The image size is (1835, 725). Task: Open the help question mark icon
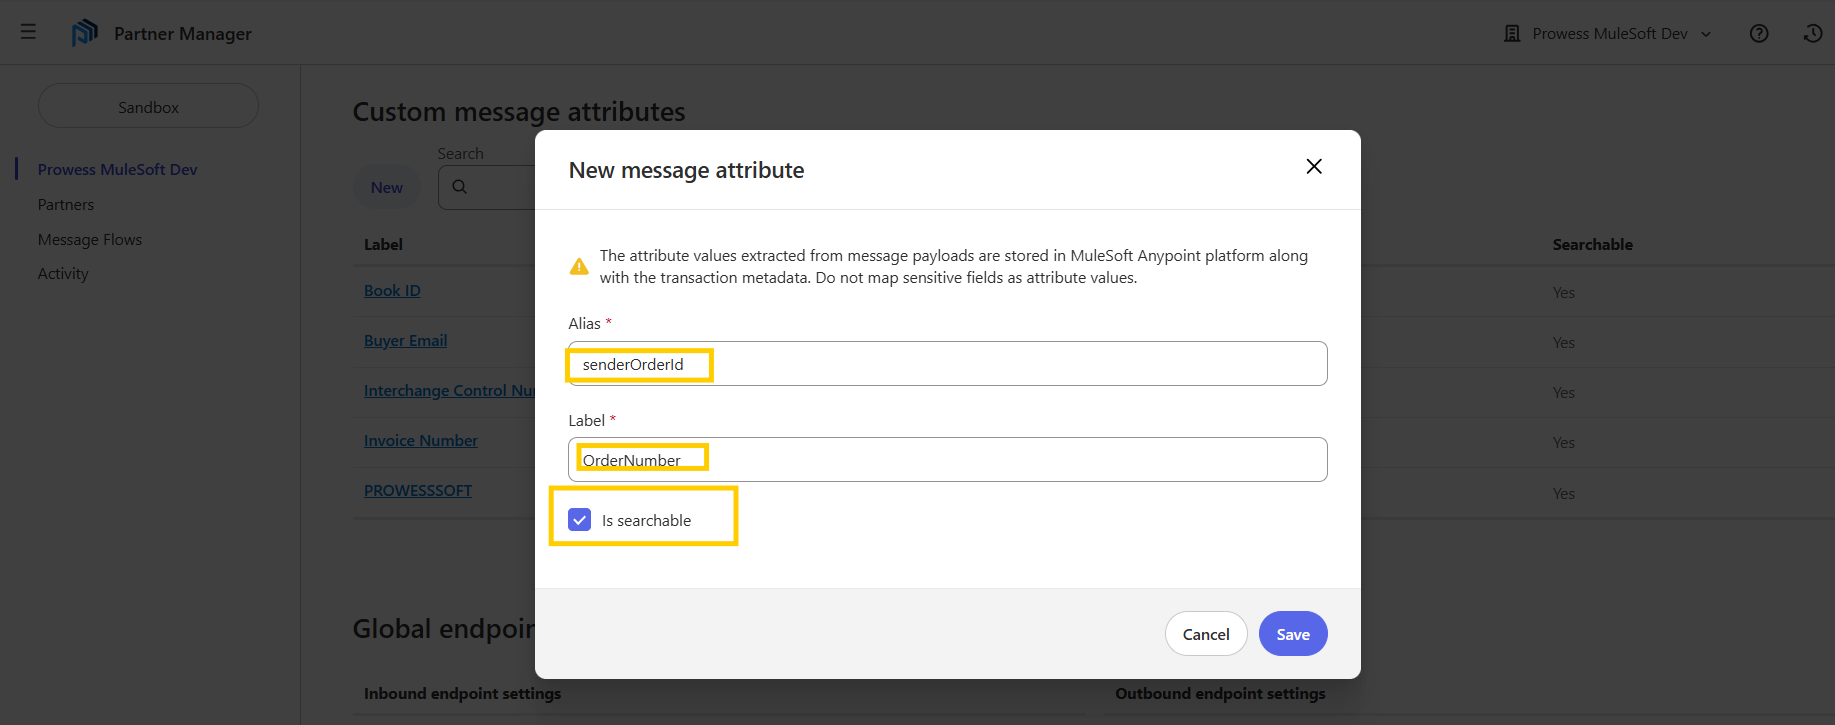pyautogui.click(x=1759, y=34)
